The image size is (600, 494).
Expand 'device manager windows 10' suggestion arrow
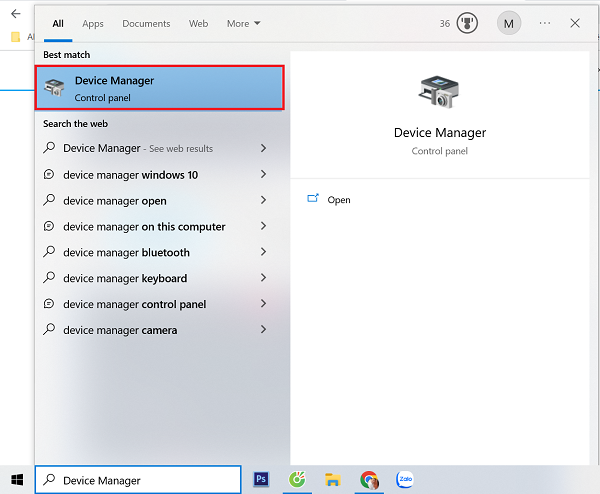(x=263, y=174)
